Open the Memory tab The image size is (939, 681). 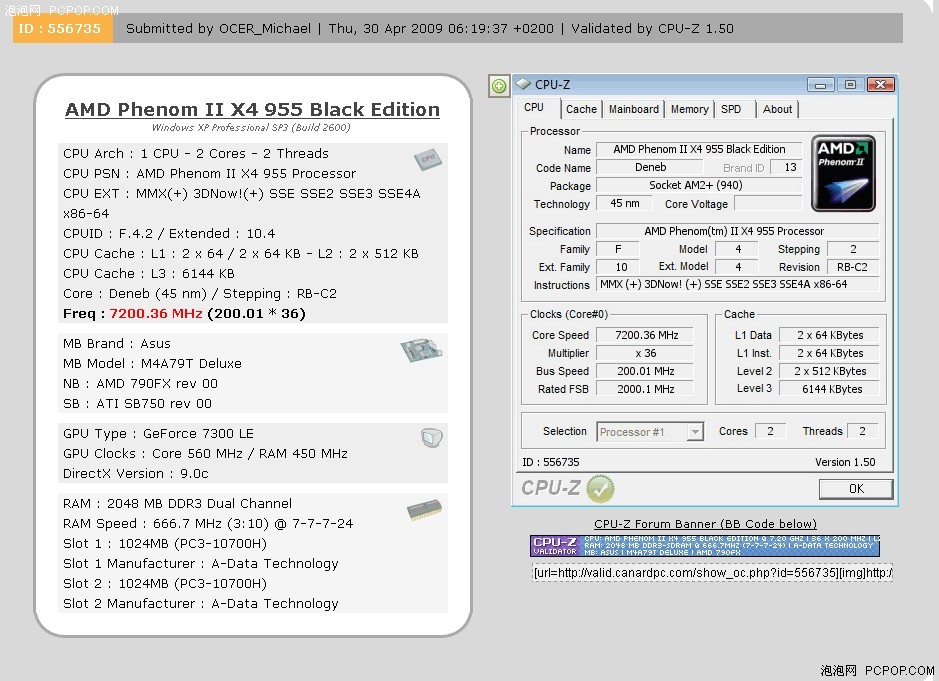click(689, 109)
